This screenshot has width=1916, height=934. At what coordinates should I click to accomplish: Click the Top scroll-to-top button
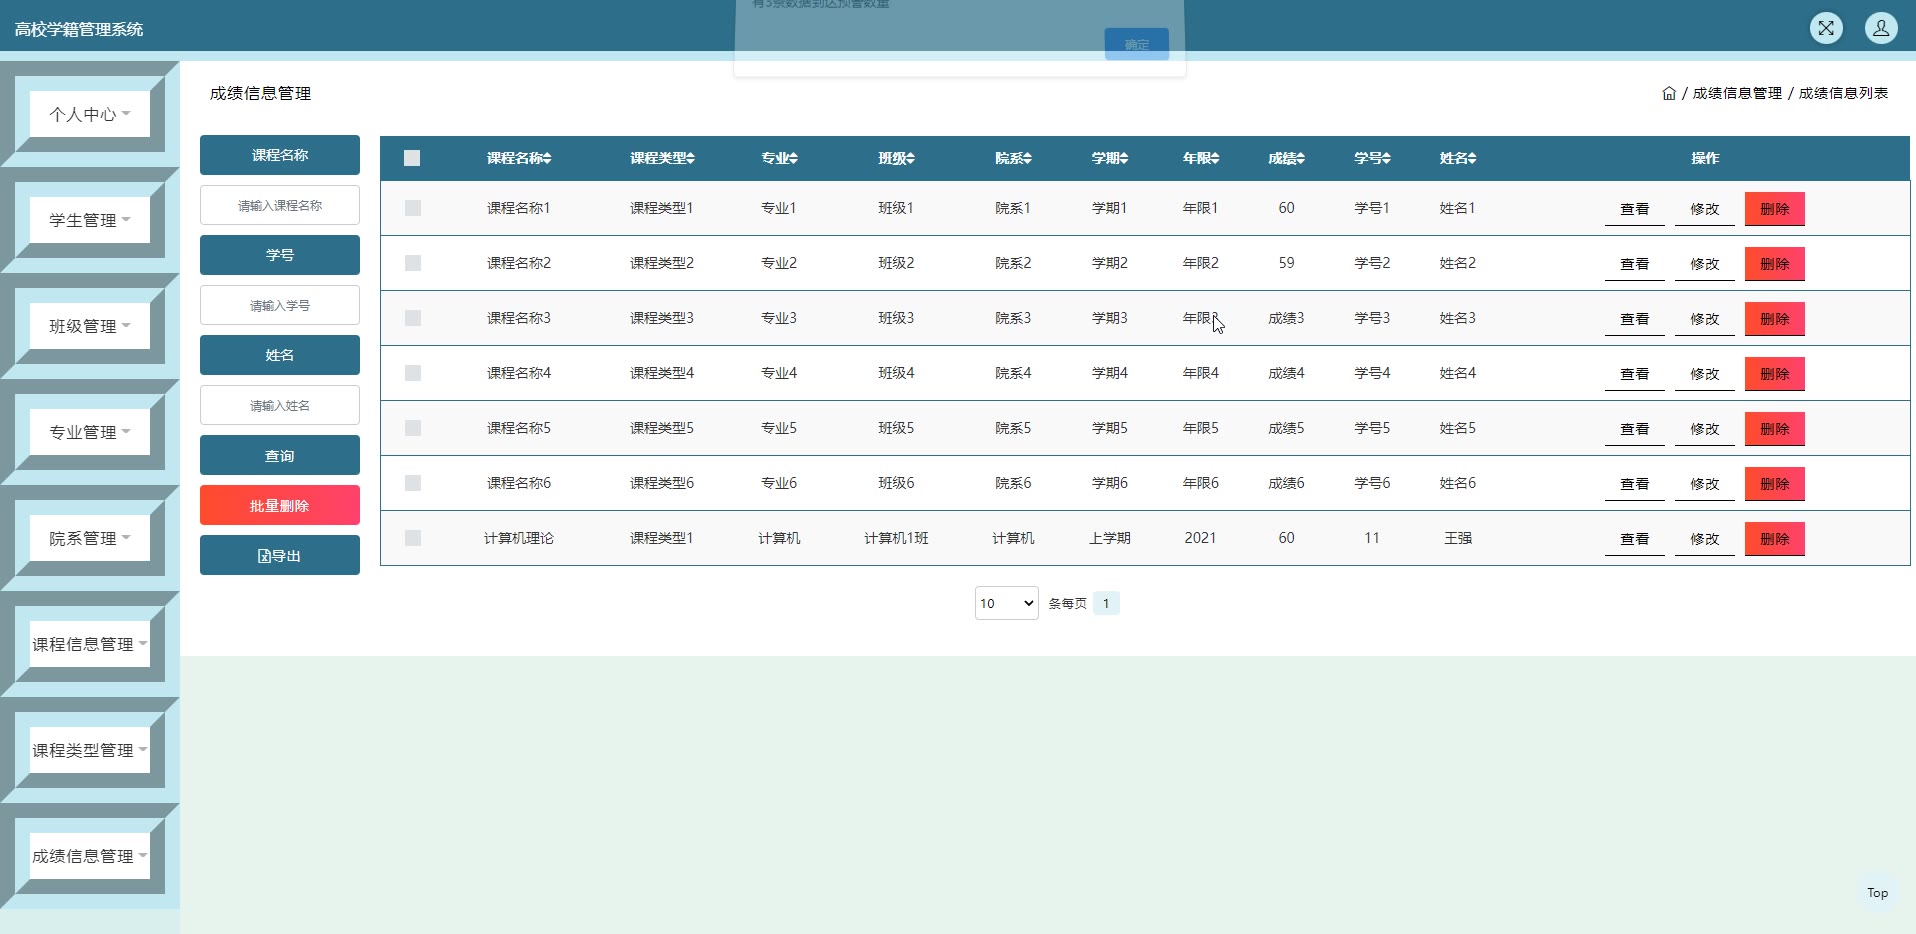coord(1877,893)
